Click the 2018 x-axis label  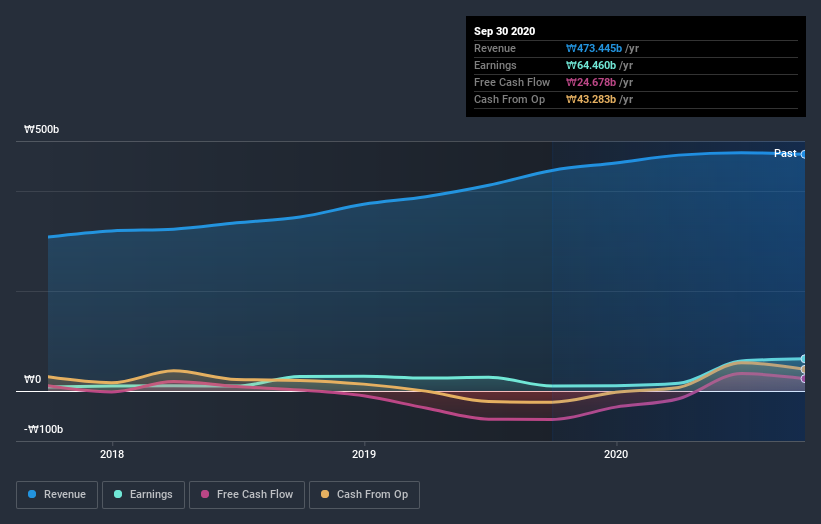coord(112,454)
